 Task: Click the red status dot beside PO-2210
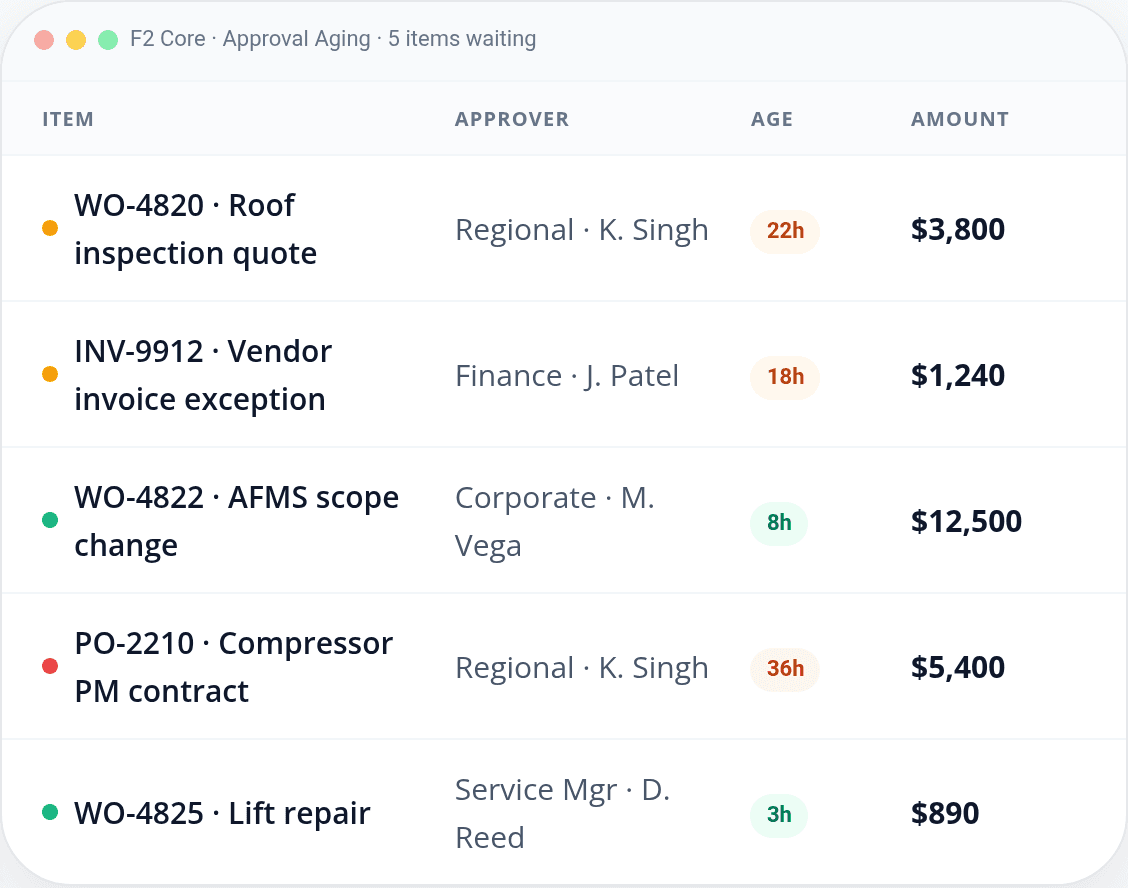coord(49,666)
